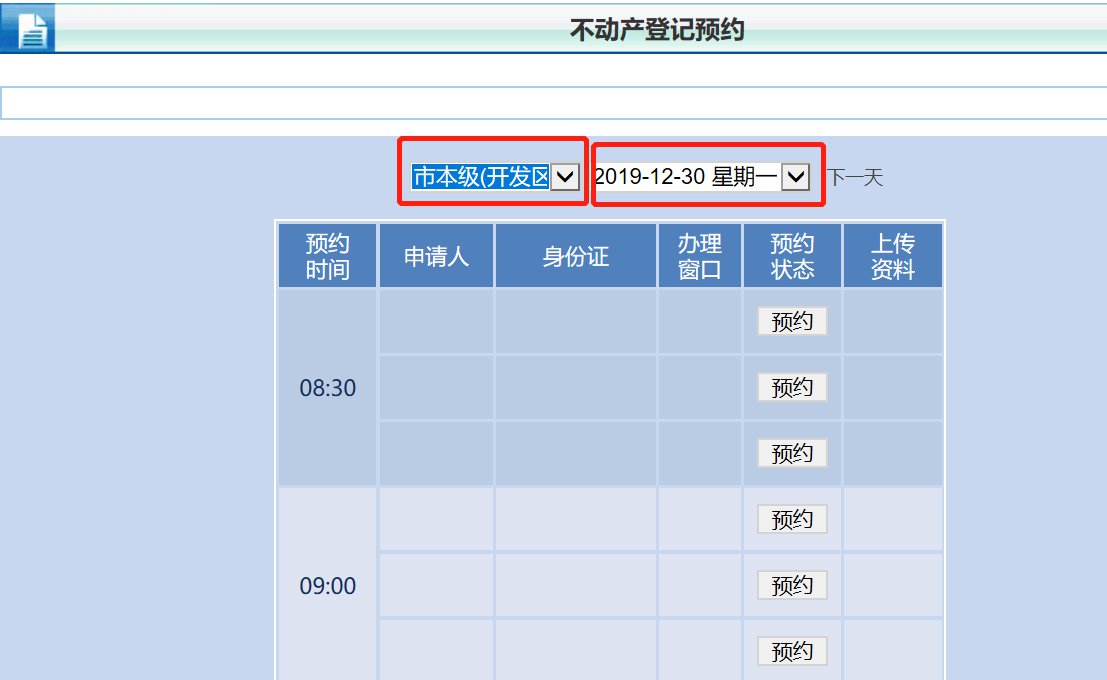
Task: Click the empty text field below the title
Action: 553,103
